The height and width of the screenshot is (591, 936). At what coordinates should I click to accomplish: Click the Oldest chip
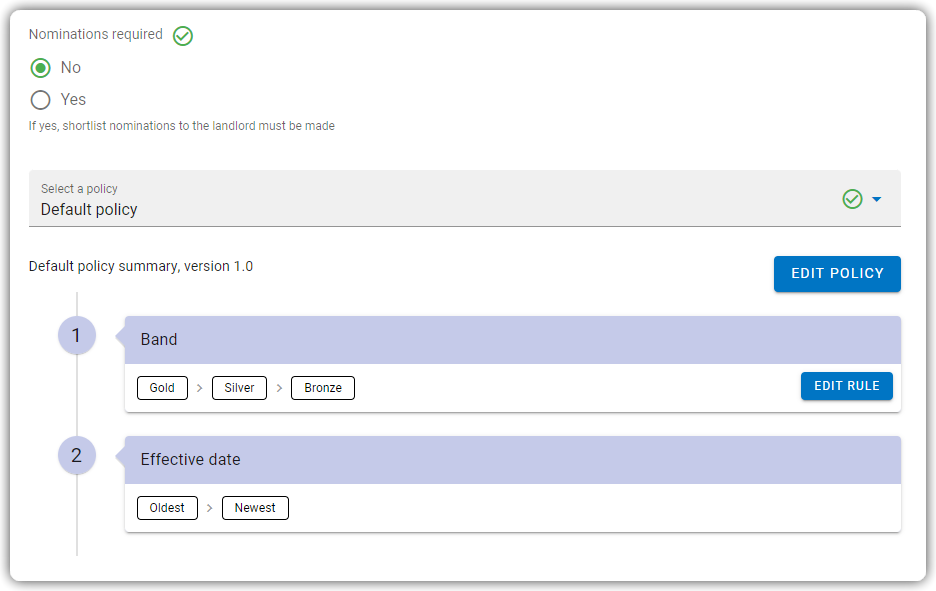pyautogui.click(x=167, y=508)
